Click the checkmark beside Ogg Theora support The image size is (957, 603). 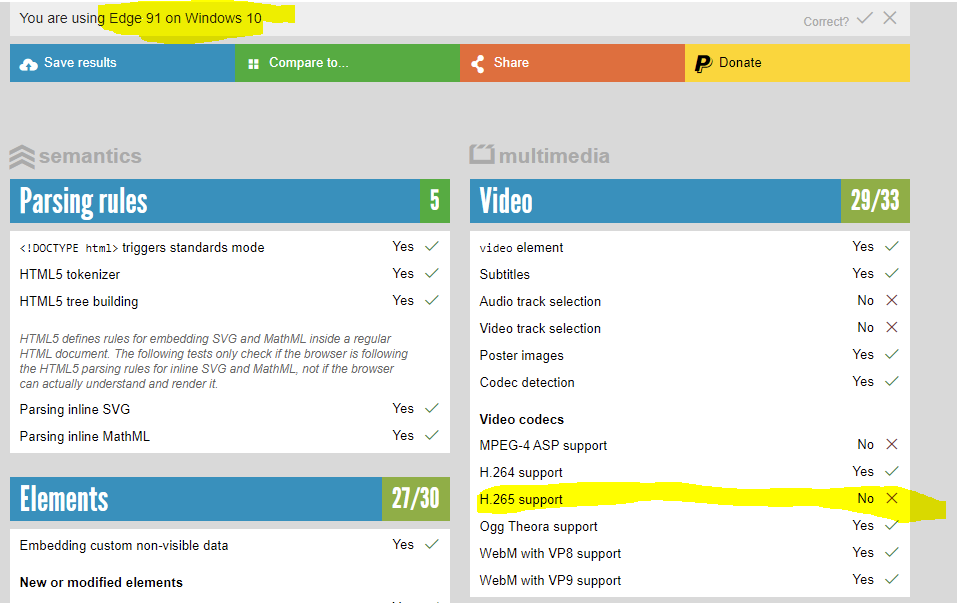point(892,525)
